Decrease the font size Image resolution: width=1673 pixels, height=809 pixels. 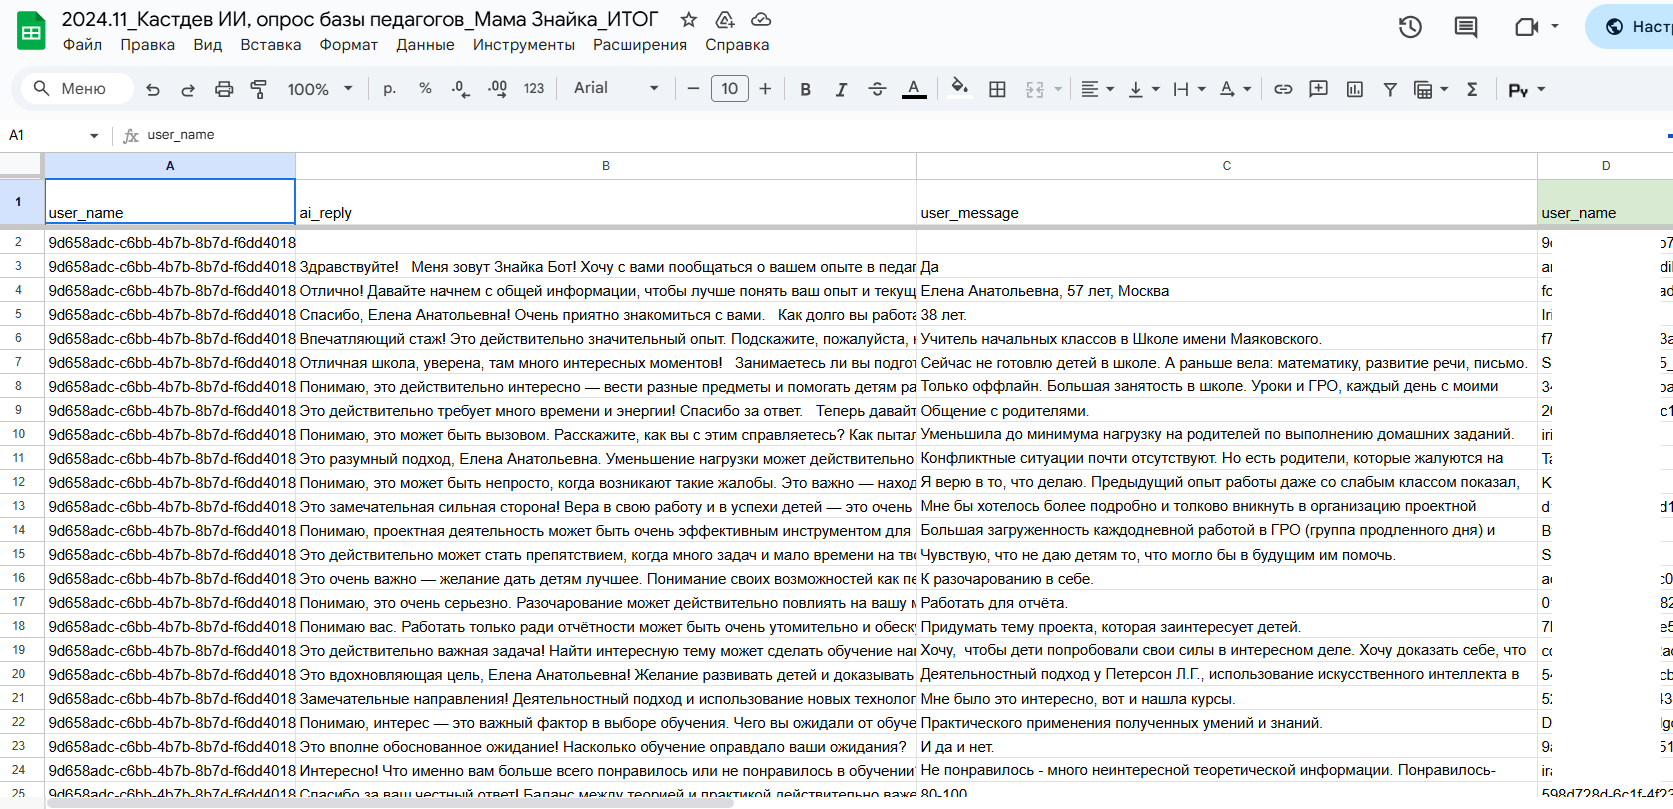[x=693, y=89]
